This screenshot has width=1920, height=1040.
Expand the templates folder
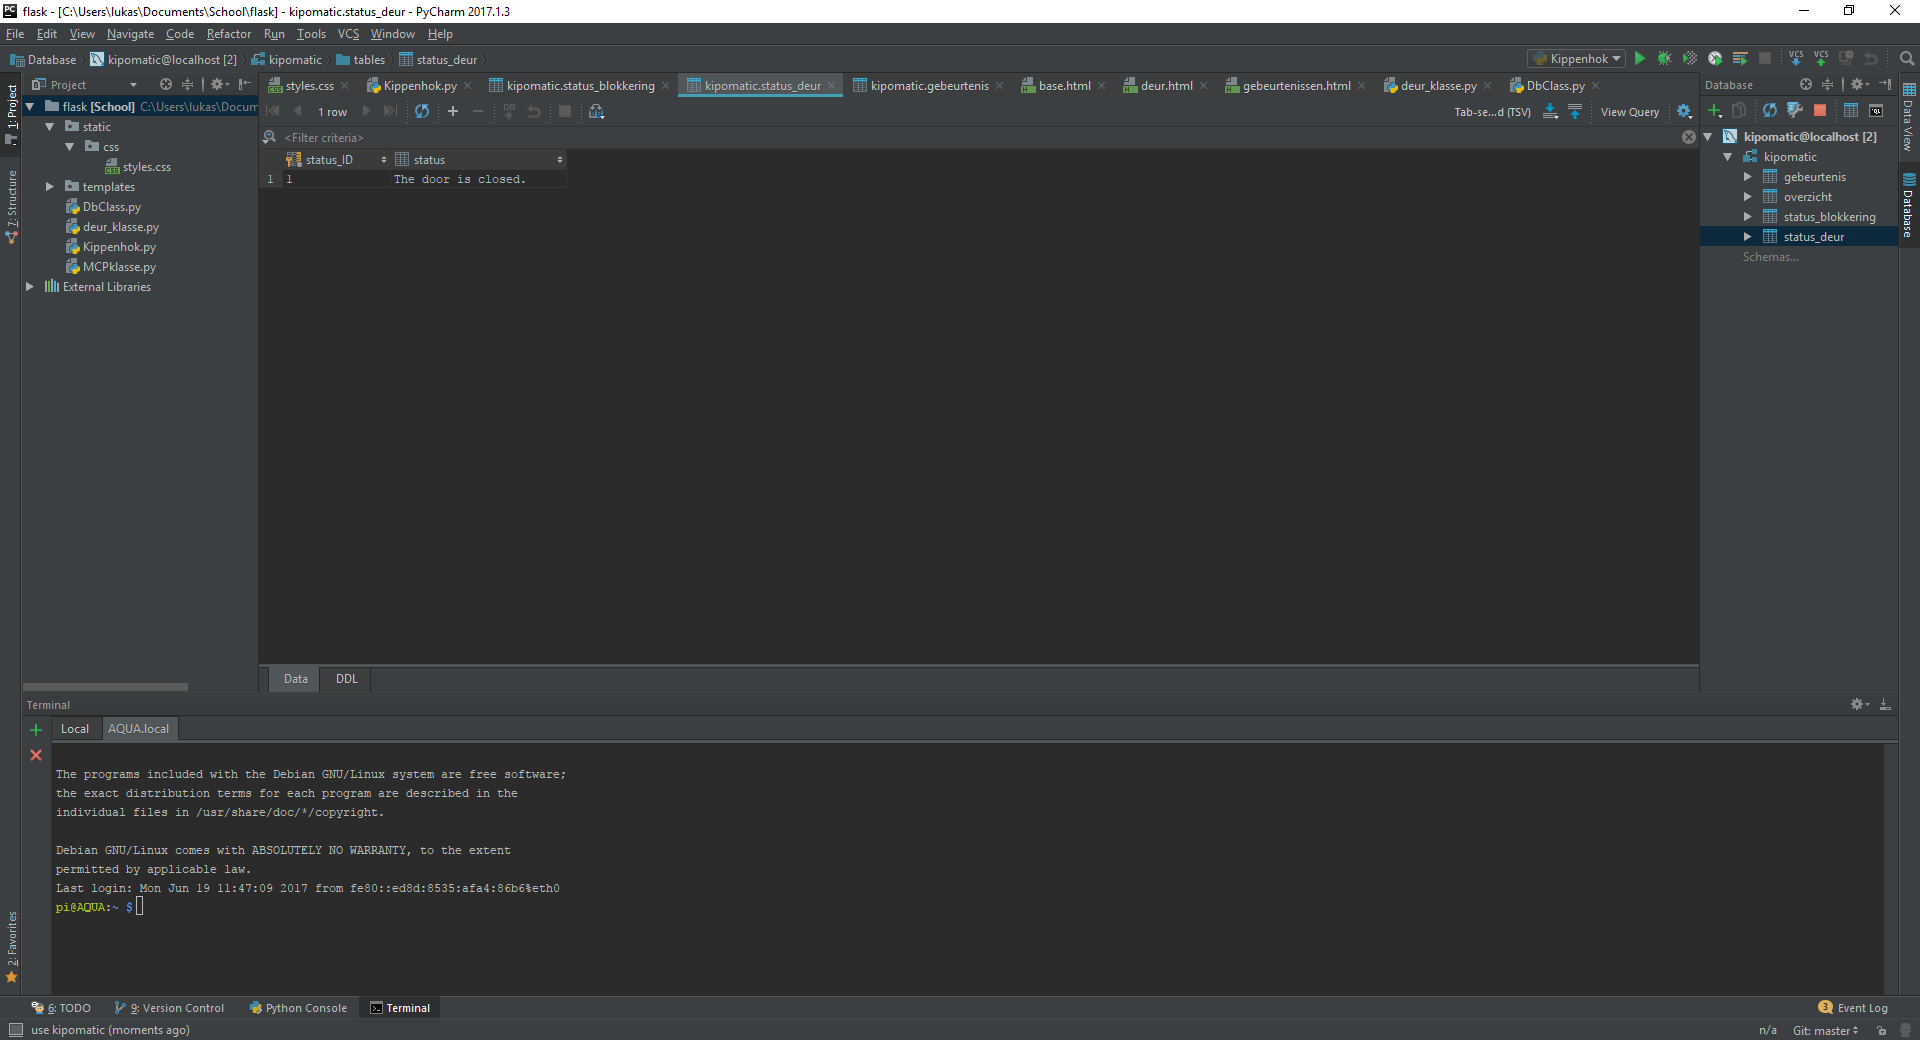point(49,187)
